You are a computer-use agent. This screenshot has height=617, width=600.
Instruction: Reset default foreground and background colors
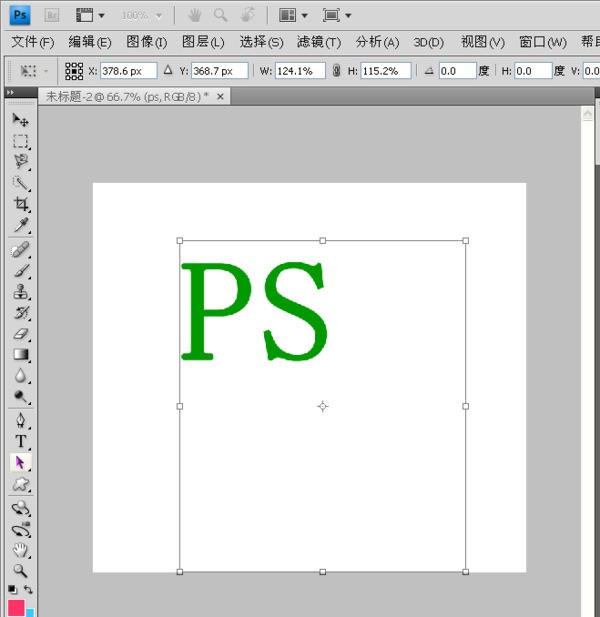[13, 589]
